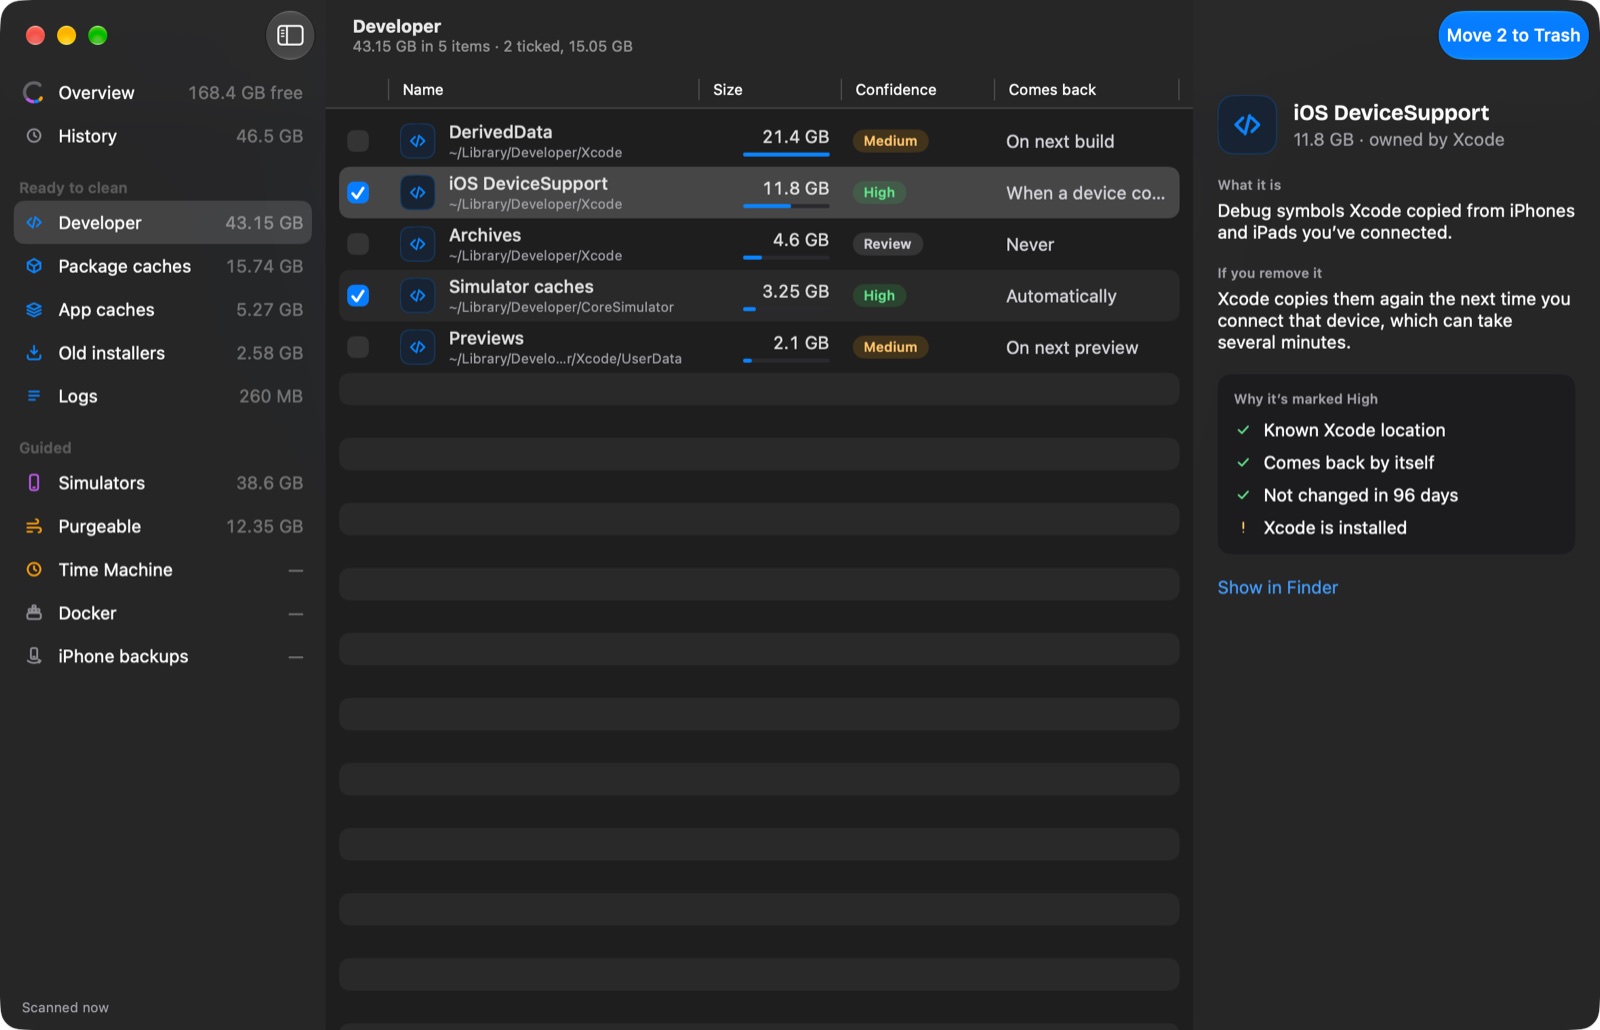Click the Medium badge on DerivedData
The width and height of the screenshot is (1600, 1030).
(x=890, y=141)
